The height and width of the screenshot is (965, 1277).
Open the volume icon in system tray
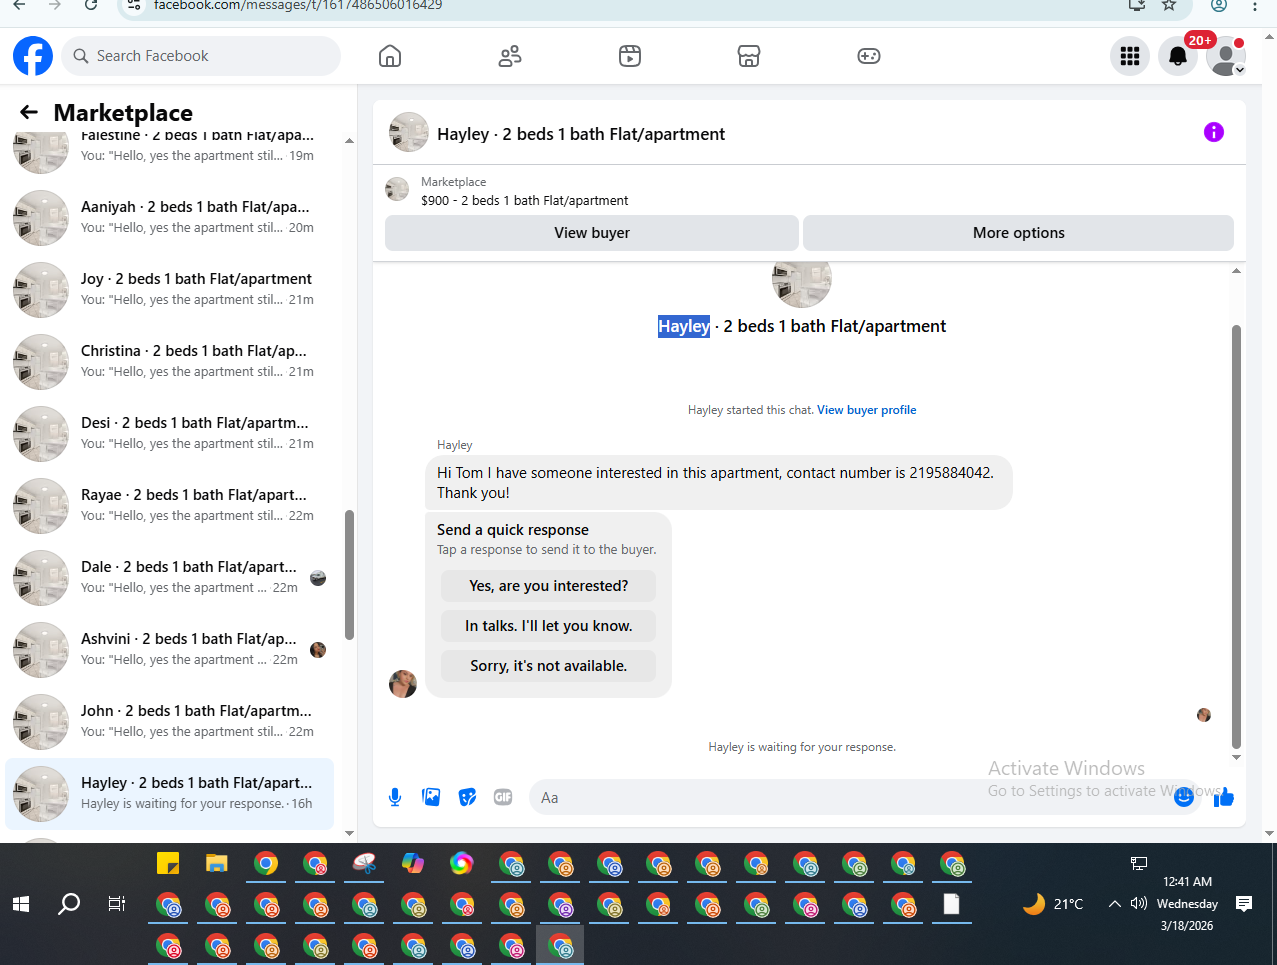pos(1139,904)
